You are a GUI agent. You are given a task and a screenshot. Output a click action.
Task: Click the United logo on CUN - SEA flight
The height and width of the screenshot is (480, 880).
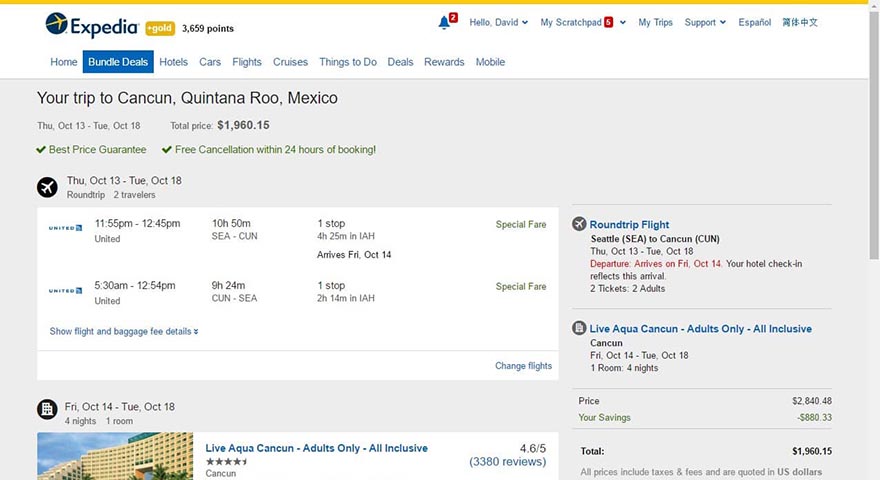(x=65, y=290)
